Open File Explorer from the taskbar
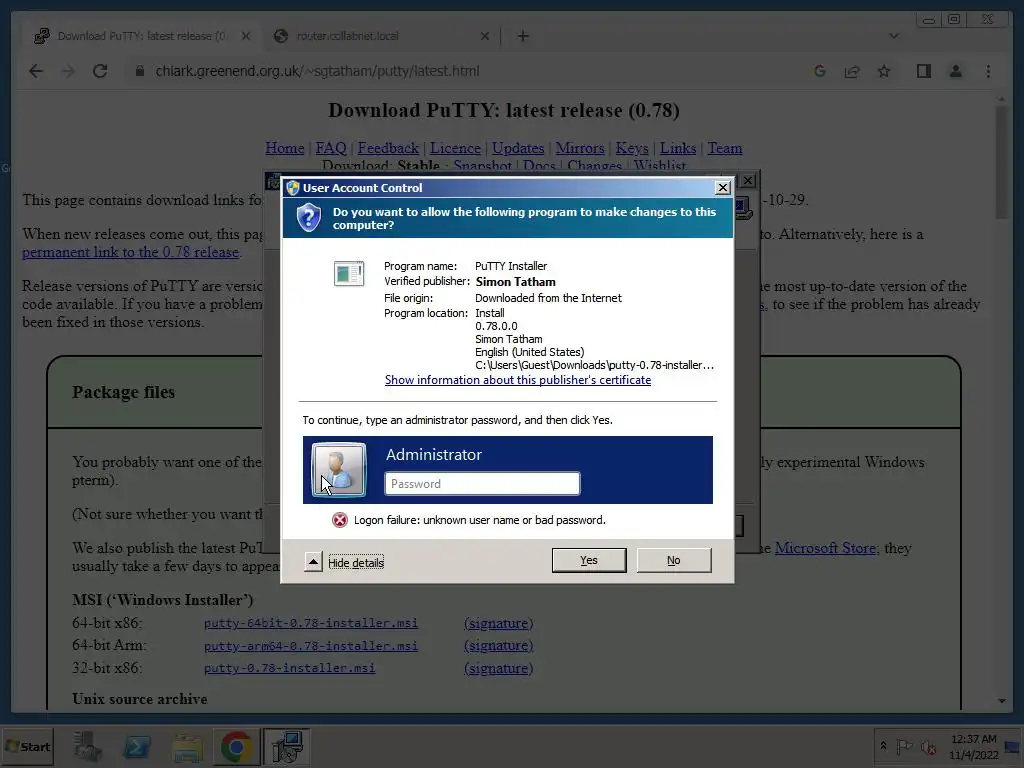This screenshot has width=1024, height=768. click(187, 746)
